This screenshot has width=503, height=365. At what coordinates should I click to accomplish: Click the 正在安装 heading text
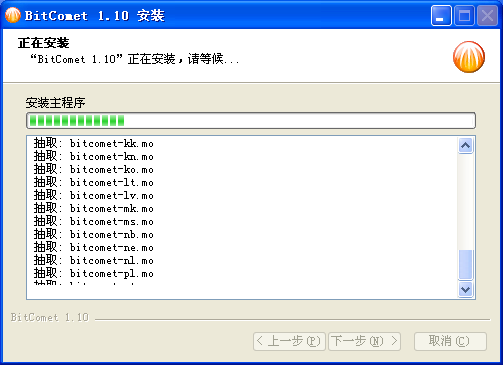[43, 43]
